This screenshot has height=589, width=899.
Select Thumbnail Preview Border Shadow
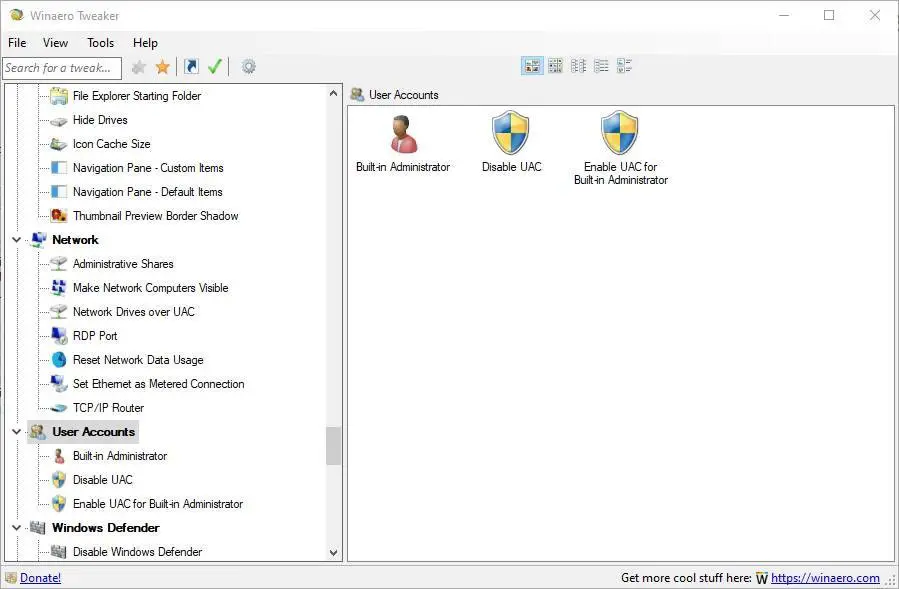[155, 216]
